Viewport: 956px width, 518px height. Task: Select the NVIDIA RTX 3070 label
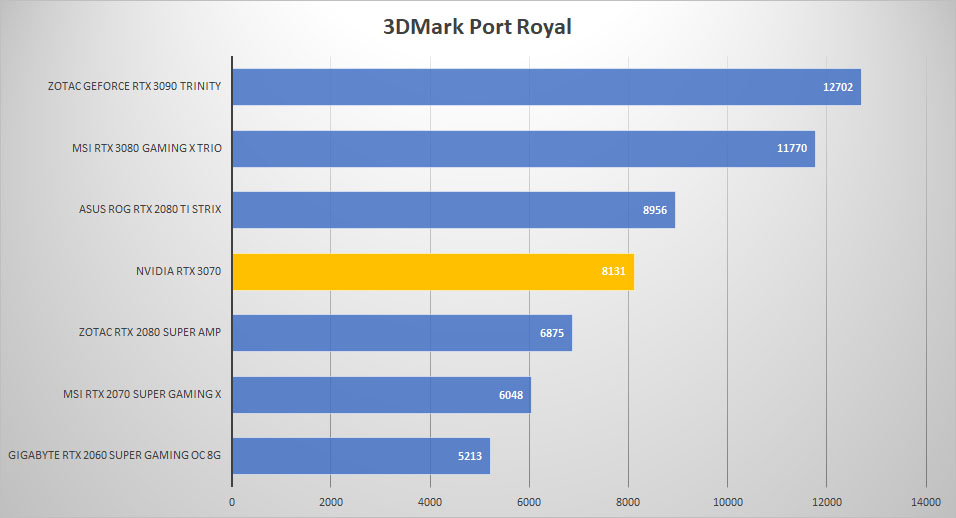(179, 271)
